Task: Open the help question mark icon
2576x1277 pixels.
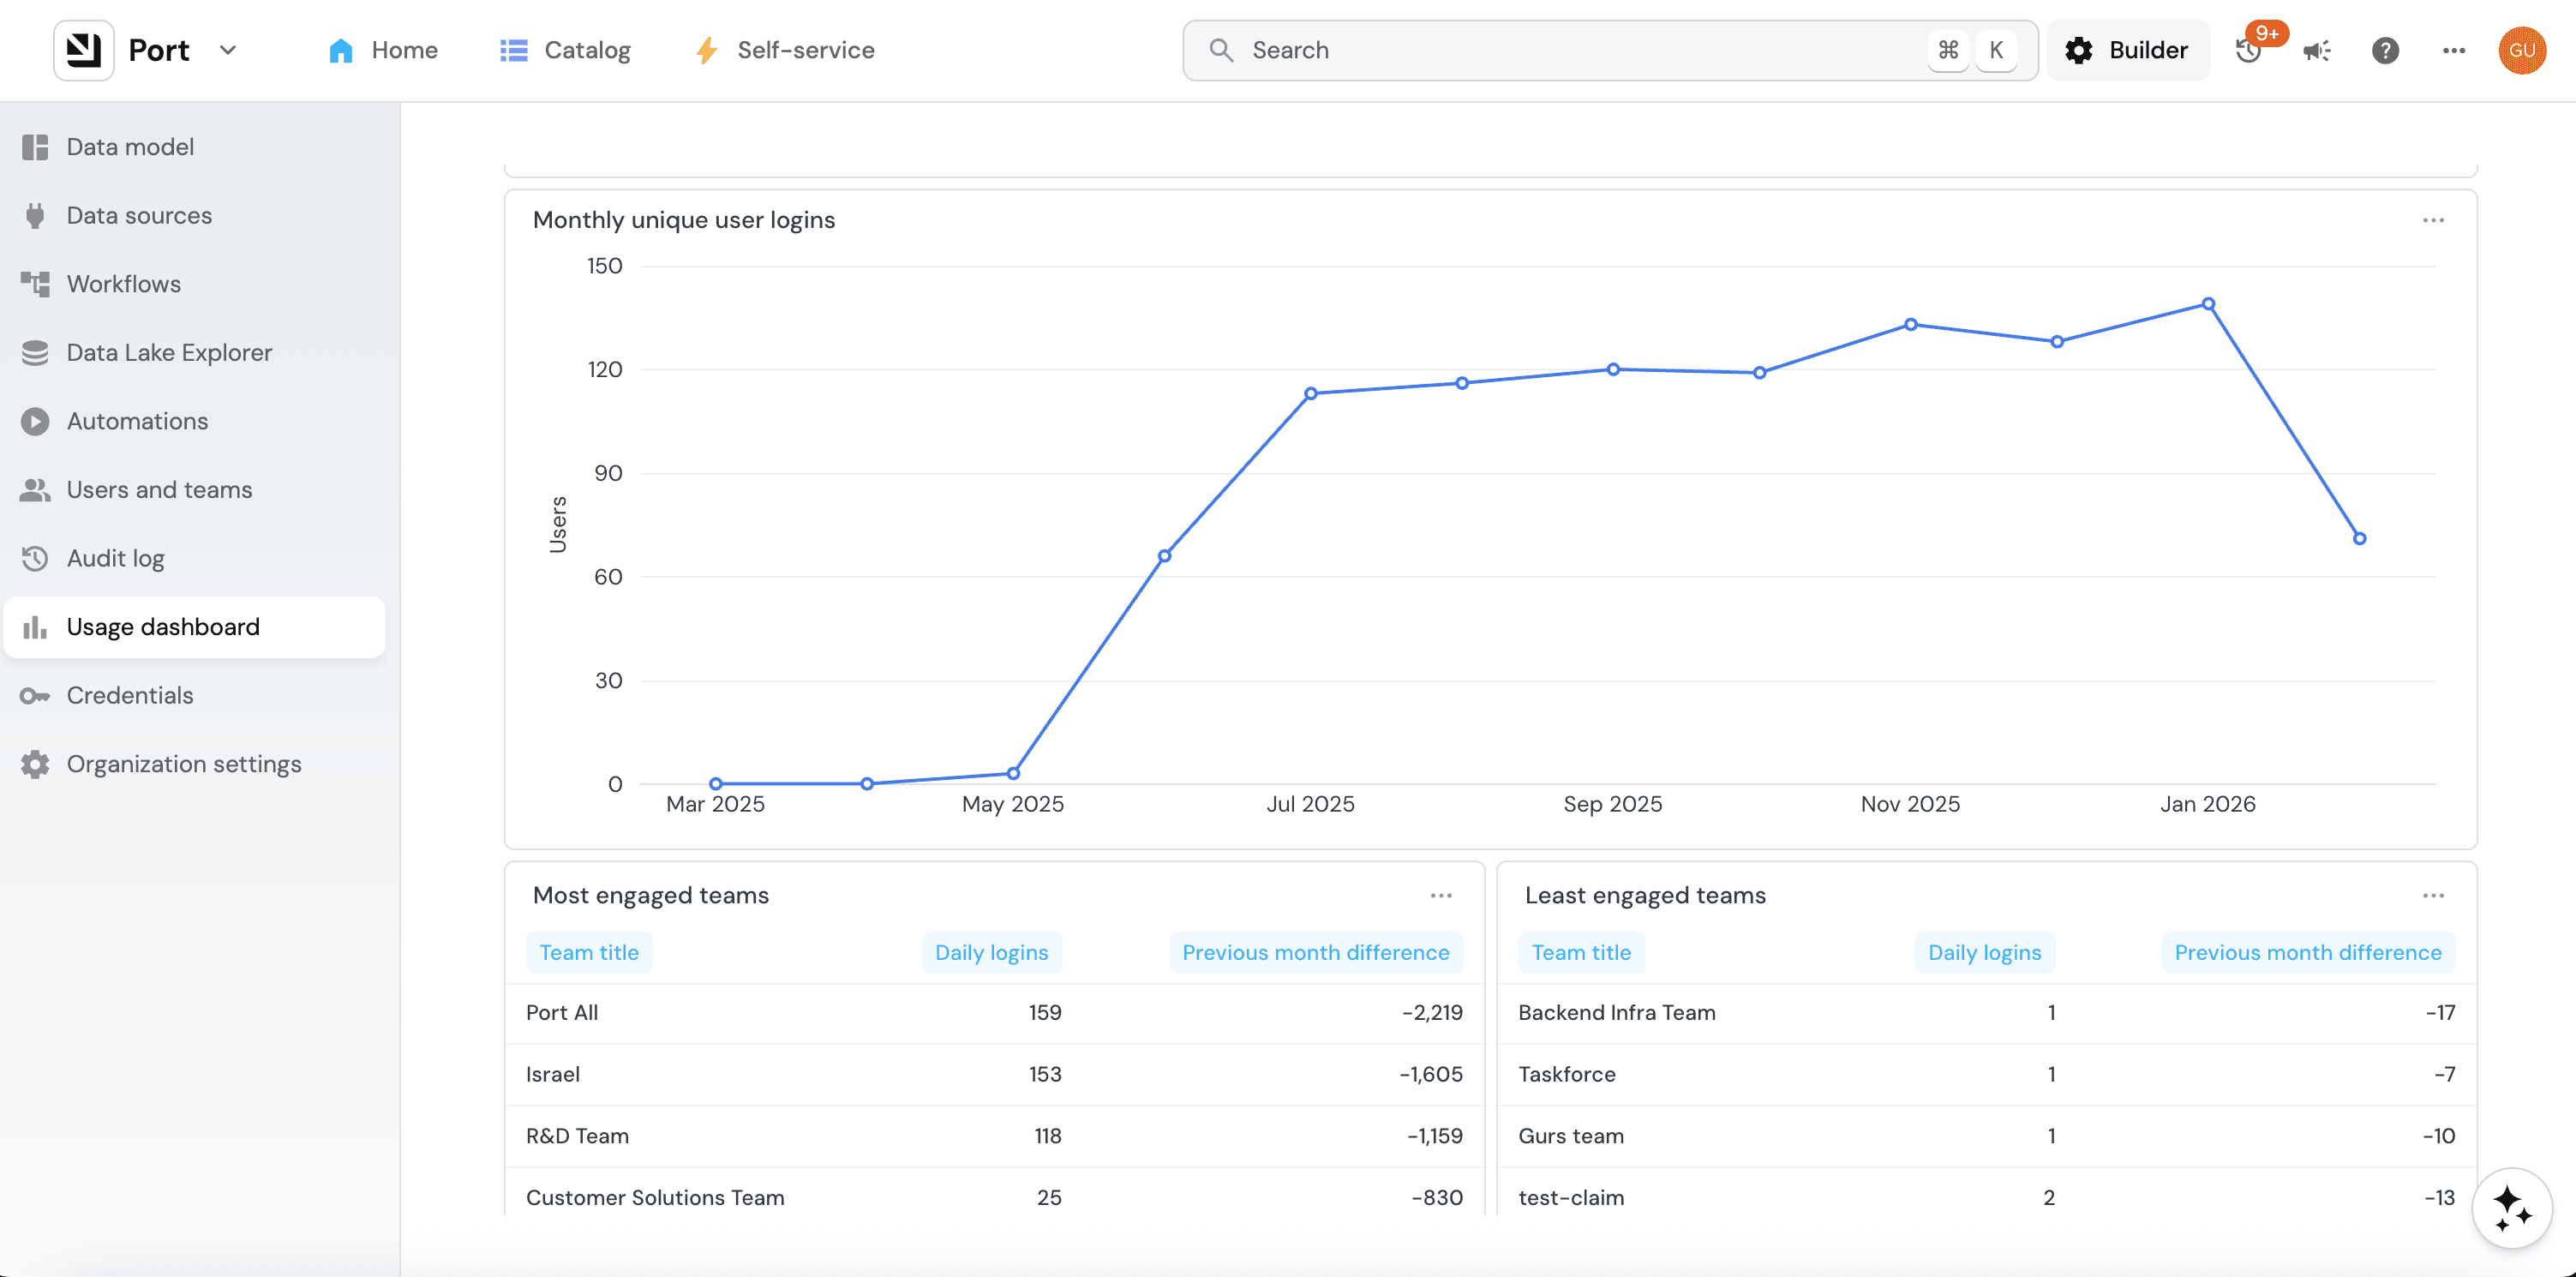Action: 2385,50
